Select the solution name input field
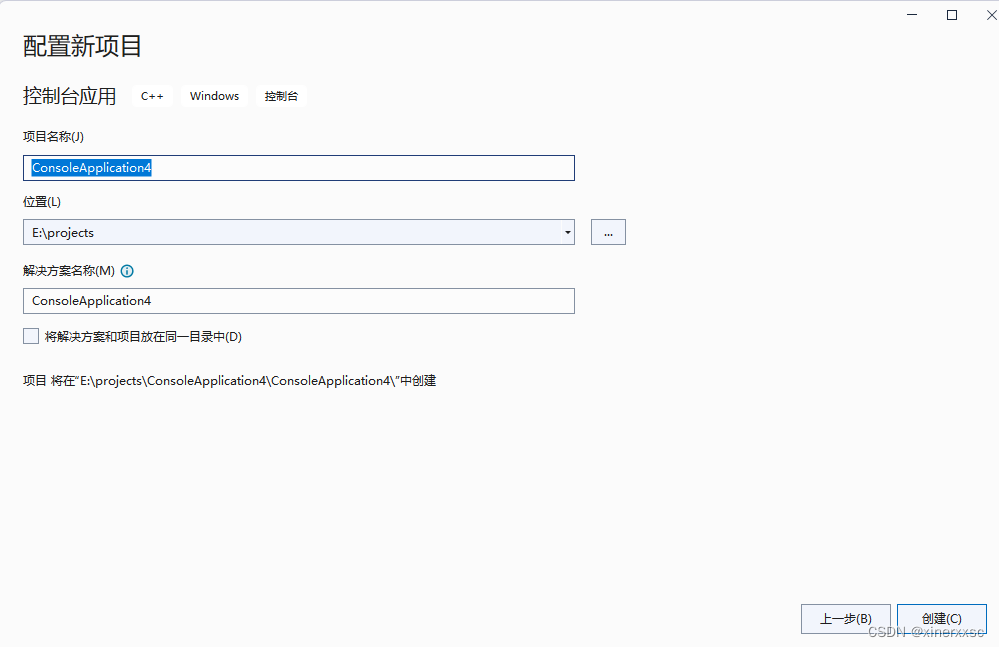This screenshot has width=999, height=647. [298, 300]
